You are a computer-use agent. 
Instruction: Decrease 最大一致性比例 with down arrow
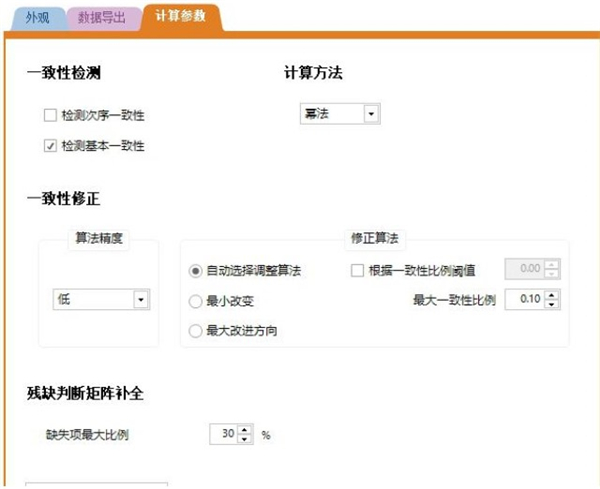pos(553,304)
